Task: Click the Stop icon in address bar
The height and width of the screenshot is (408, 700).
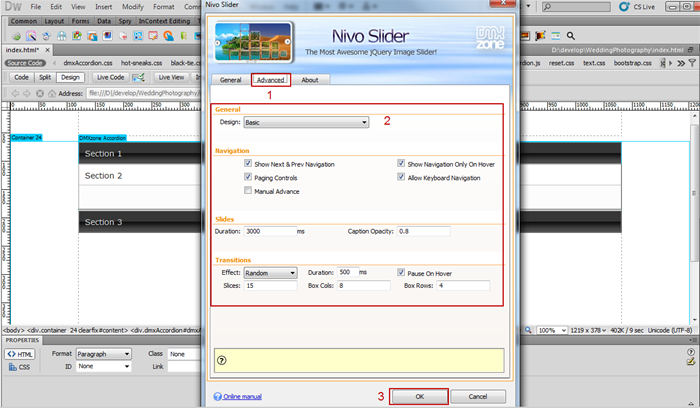Action: click(40, 93)
